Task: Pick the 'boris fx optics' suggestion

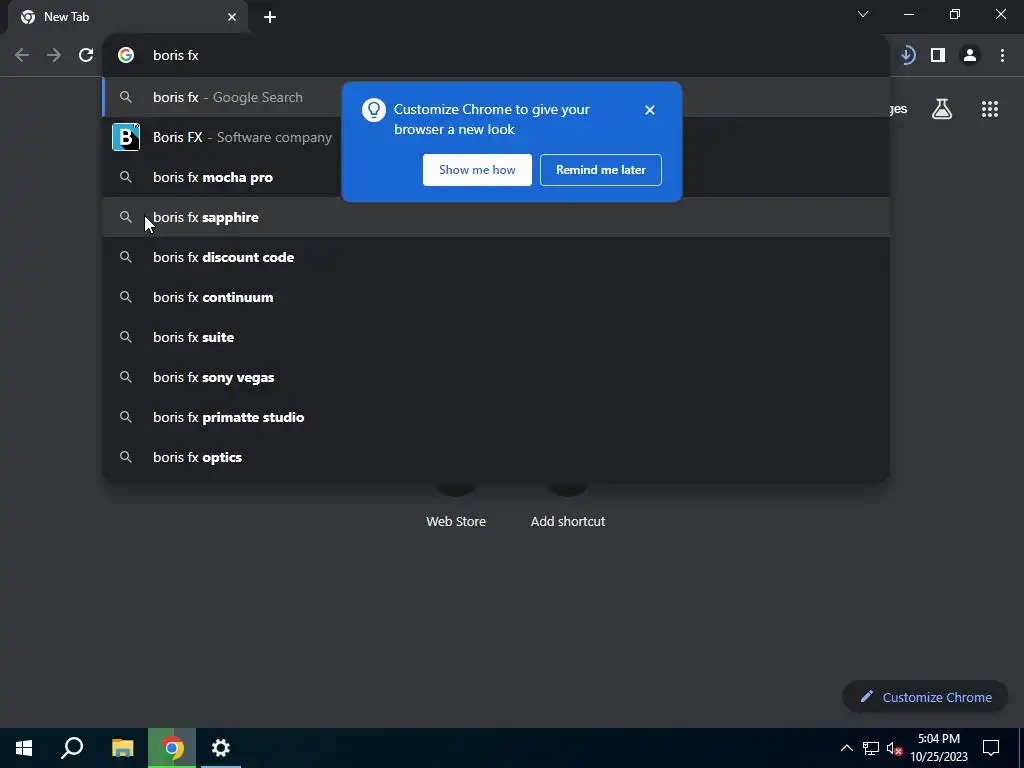Action: click(496, 457)
